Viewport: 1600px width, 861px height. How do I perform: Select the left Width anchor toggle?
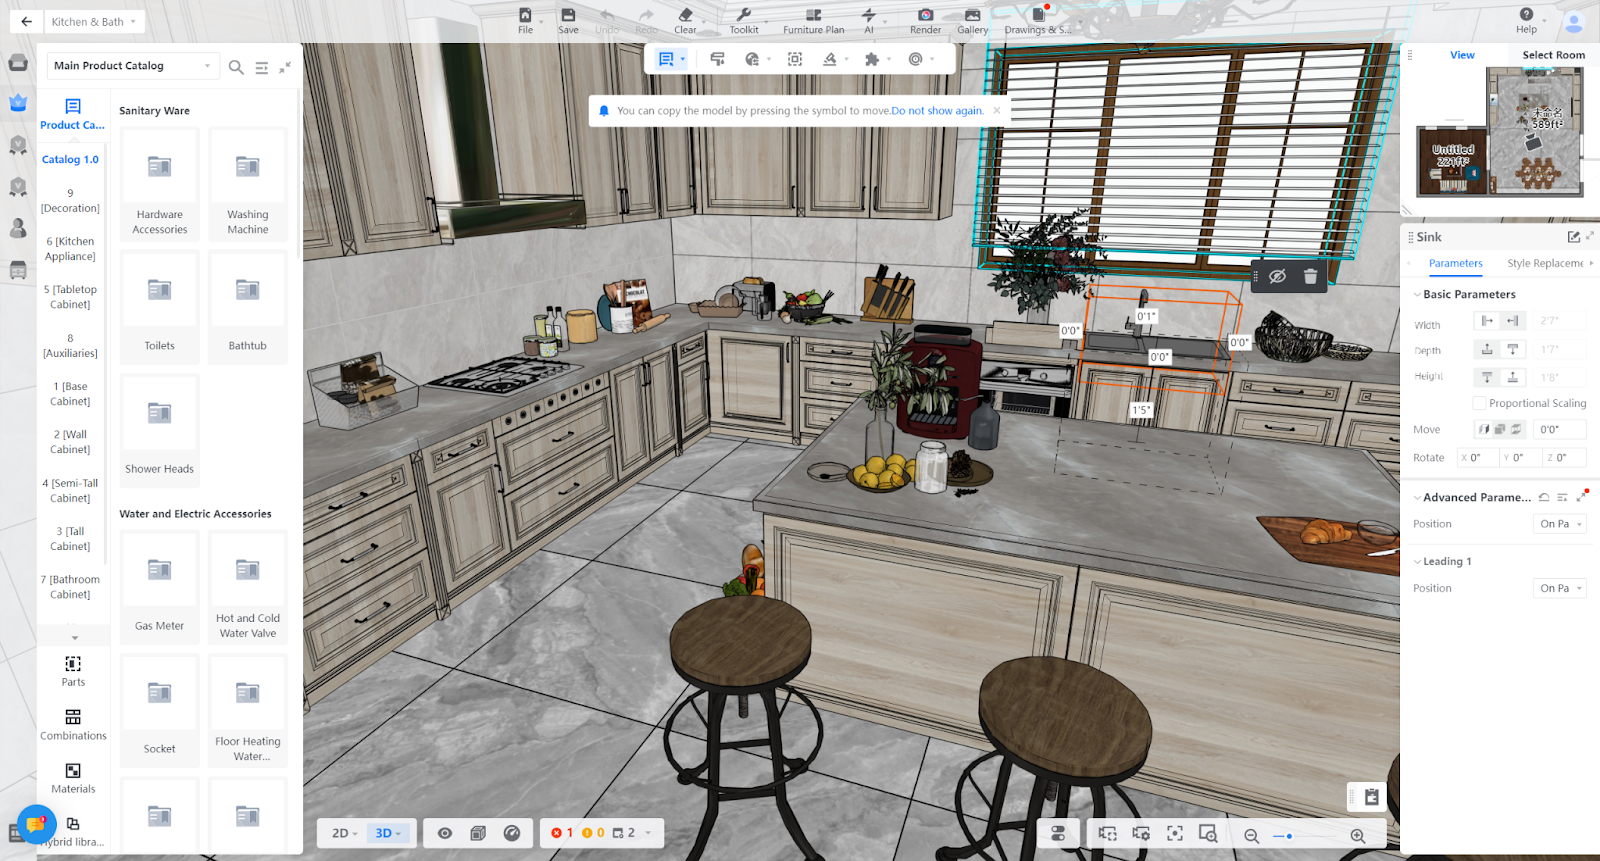(x=1487, y=321)
